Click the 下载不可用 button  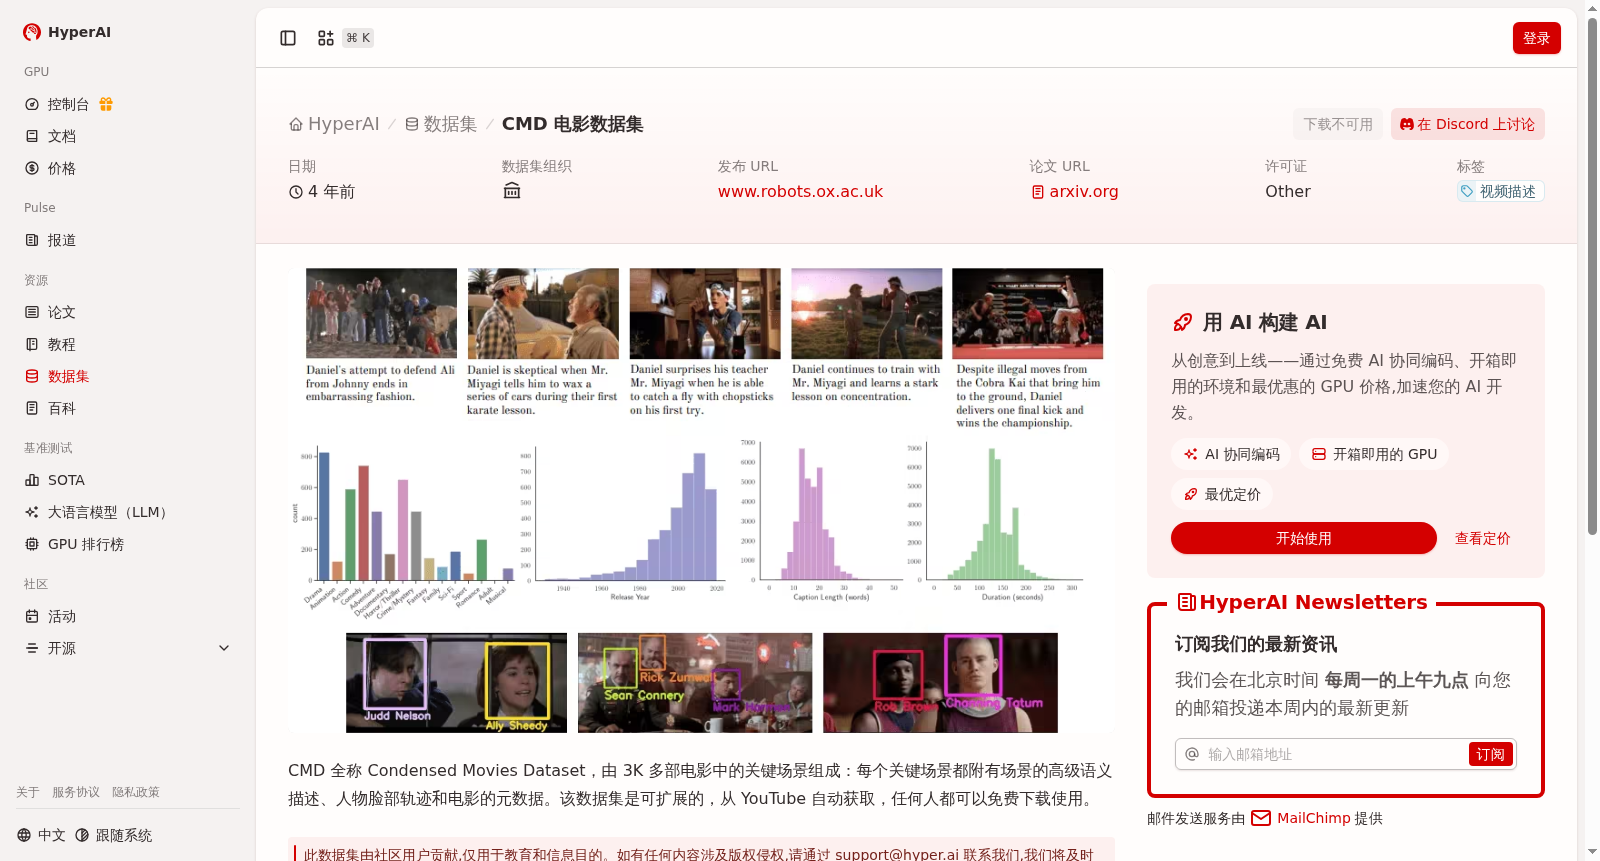coord(1338,124)
